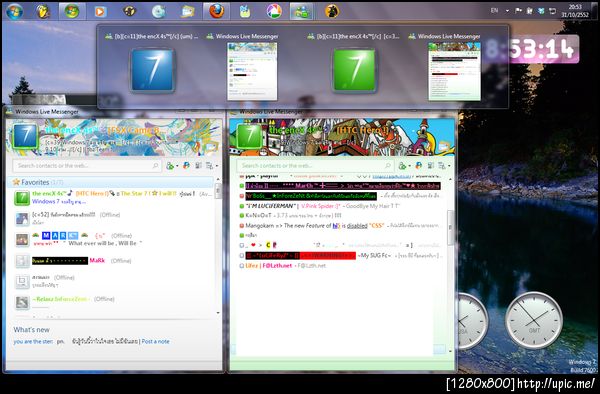Image resolution: width=600 pixels, height=394 pixels.
Task: Click the Action Center flag tray icon
Action: point(518,11)
